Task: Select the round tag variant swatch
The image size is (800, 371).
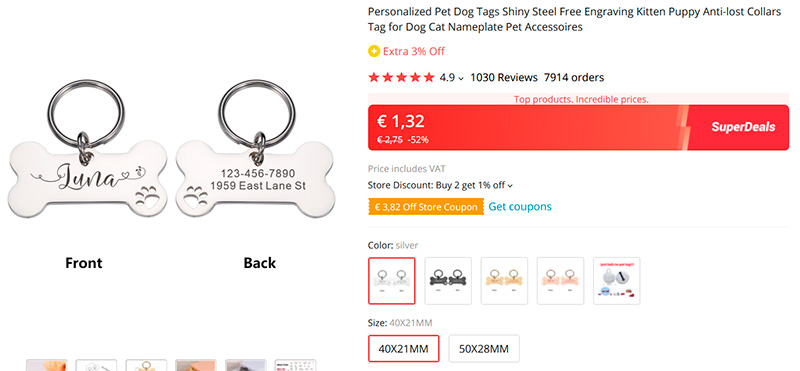Action: click(x=616, y=281)
